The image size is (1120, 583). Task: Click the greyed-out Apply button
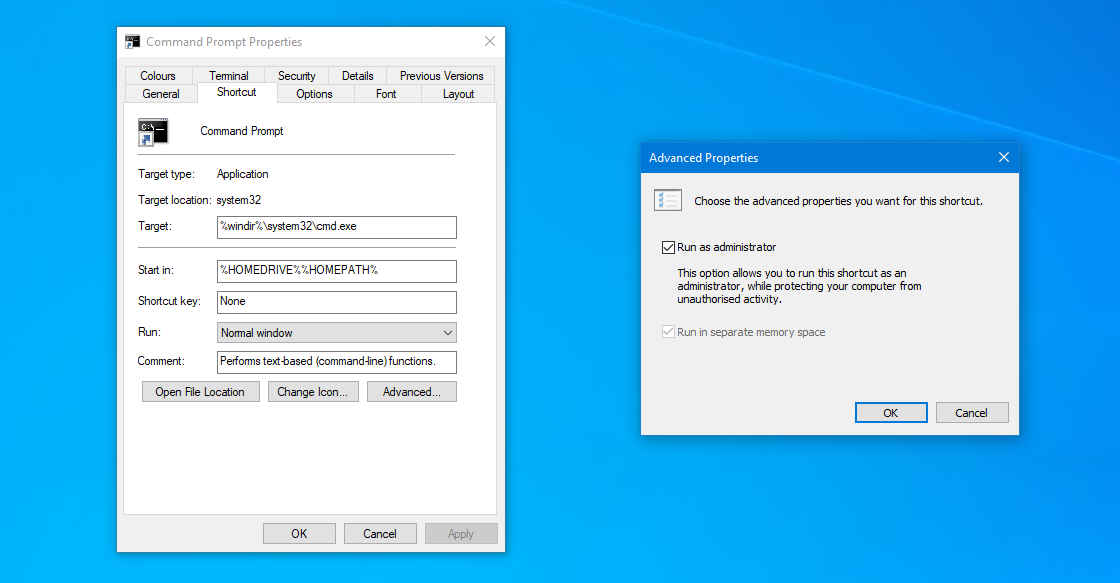click(461, 534)
